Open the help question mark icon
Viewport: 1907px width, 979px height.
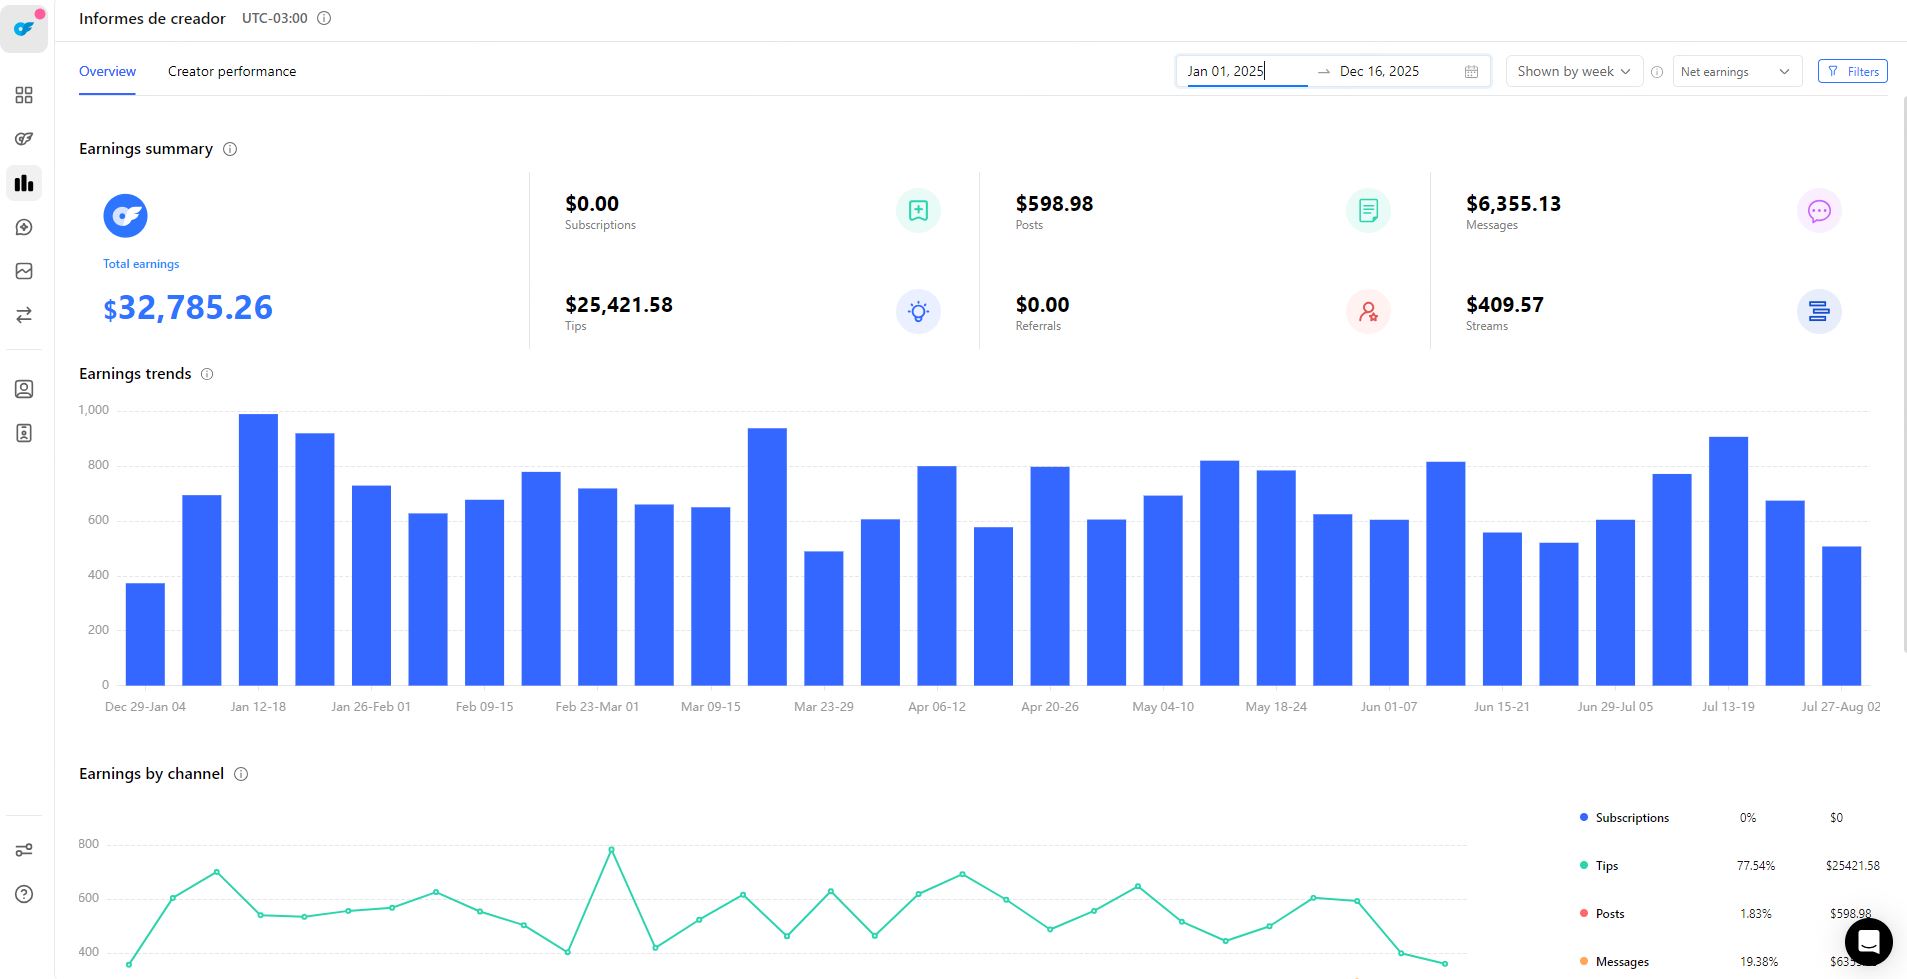coord(24,894)
